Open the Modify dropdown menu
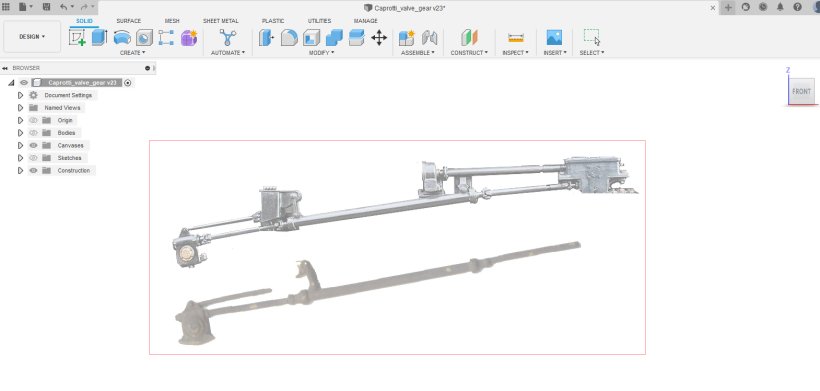This screenshot has height=391, width=820. coord(321,53)
